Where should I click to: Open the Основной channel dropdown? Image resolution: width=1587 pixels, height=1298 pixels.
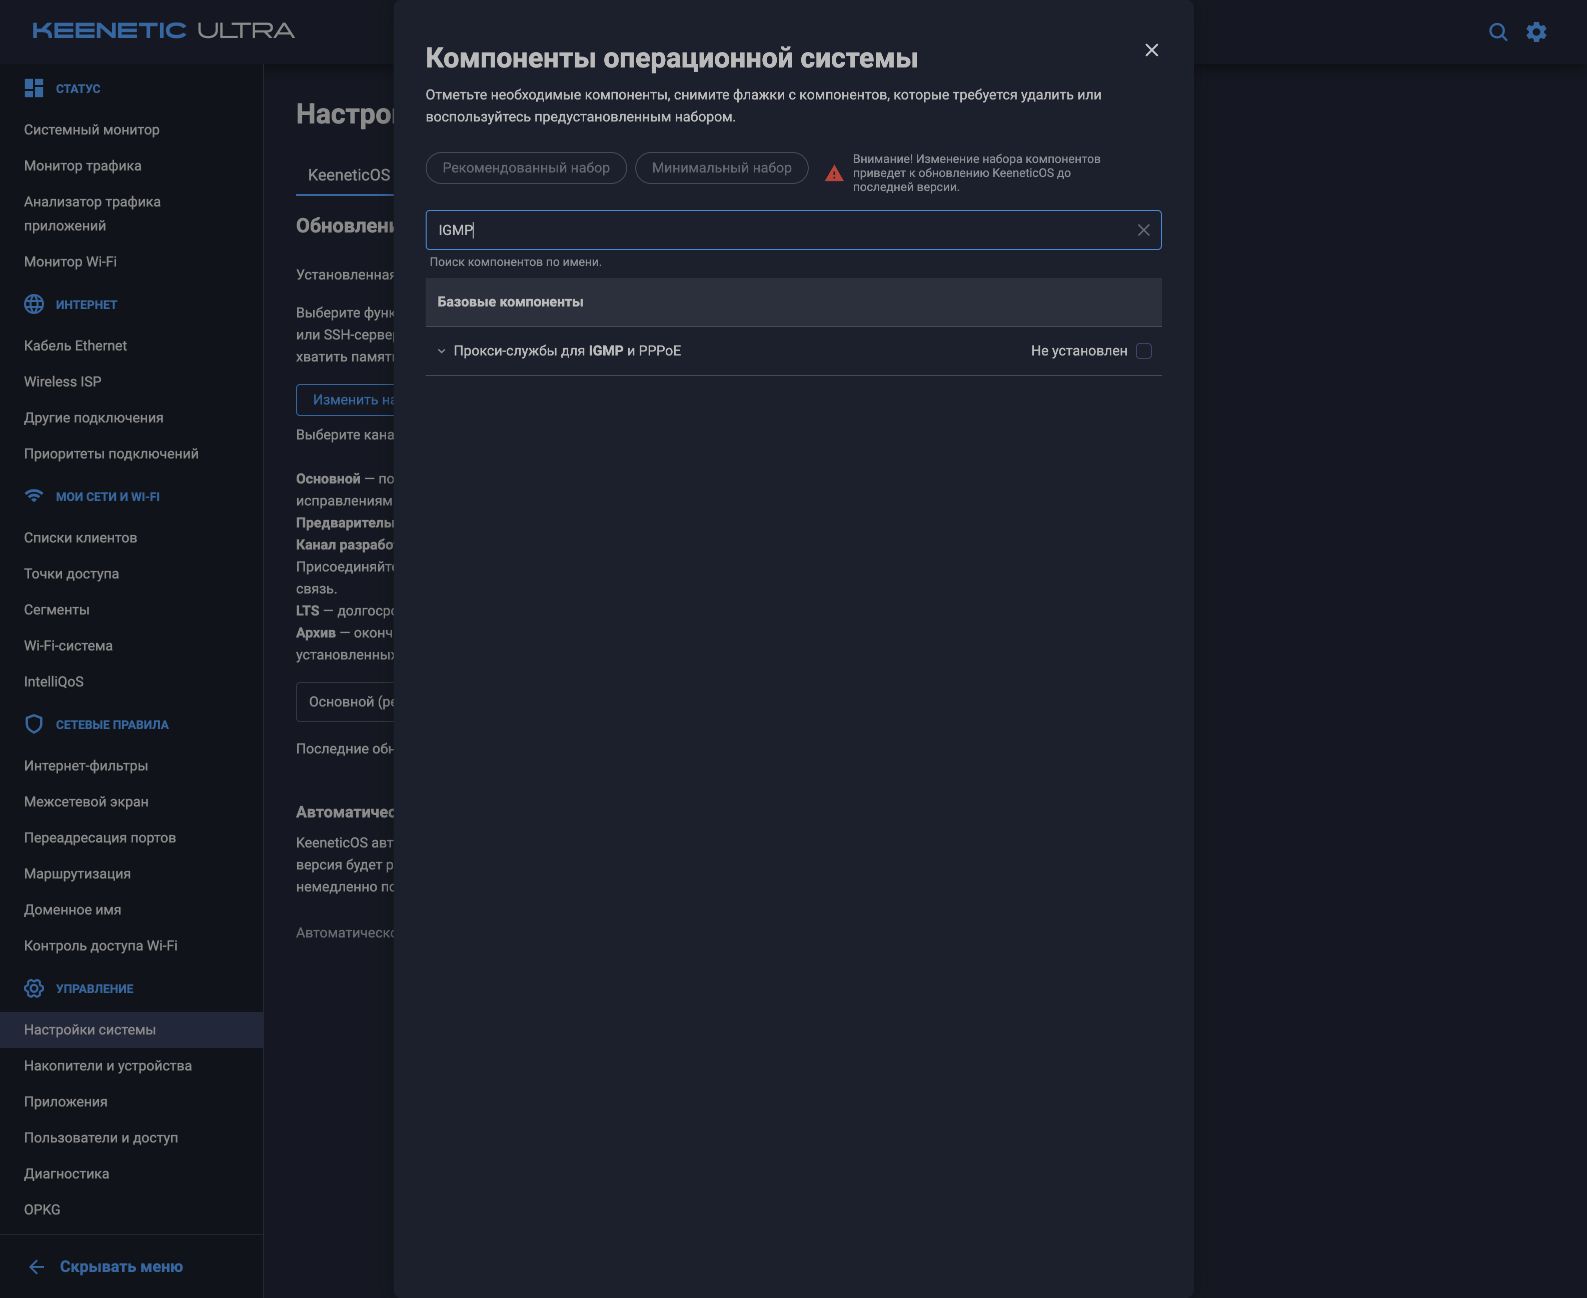[x=345, y=702]
